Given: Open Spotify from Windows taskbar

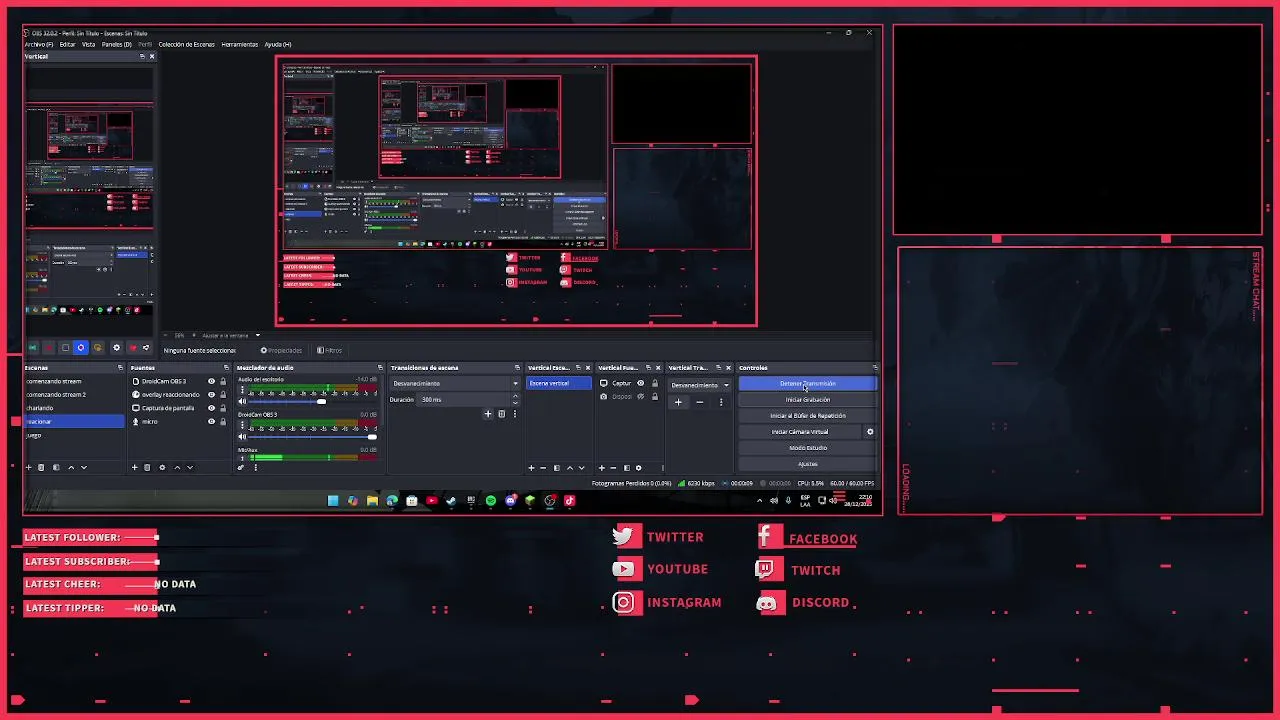Looking at the screenshot, I should 491,500.
